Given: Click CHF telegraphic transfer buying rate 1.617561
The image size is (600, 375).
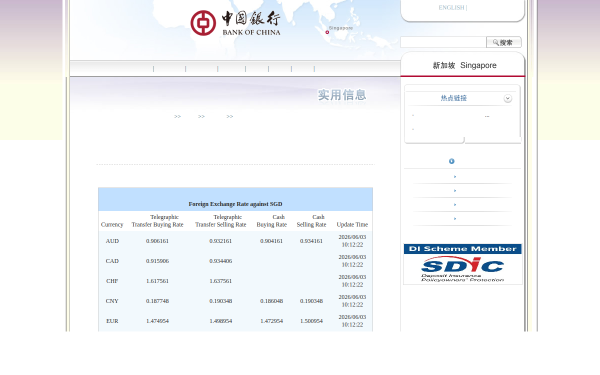Looking at the screenshot, I should click(x=157, y=281).
